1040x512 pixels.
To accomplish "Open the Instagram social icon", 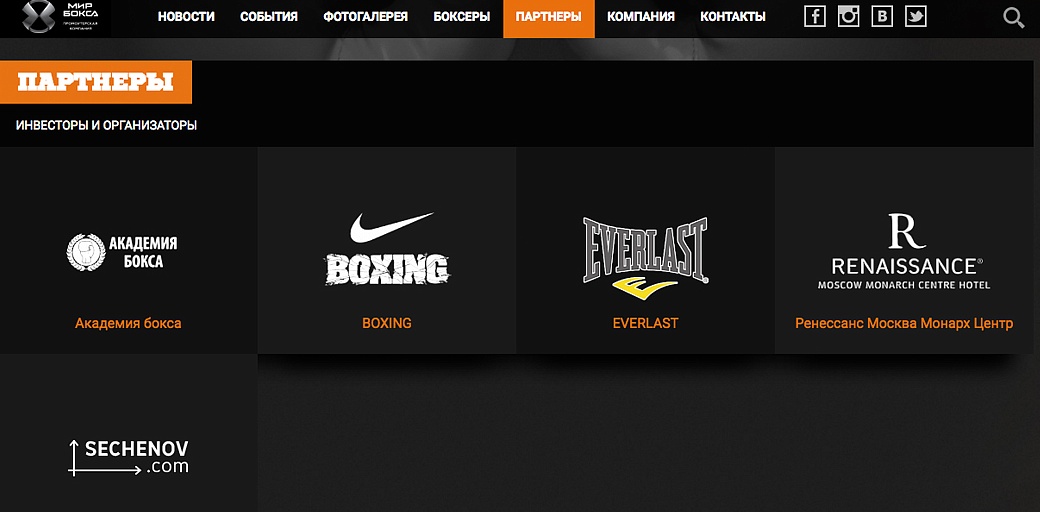I will click(848, 17).
